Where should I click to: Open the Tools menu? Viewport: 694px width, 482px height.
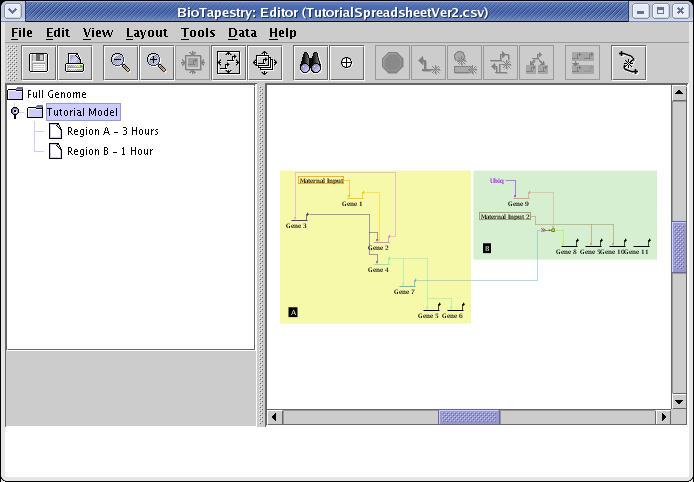pyautogui.click(x=198, y=32)
